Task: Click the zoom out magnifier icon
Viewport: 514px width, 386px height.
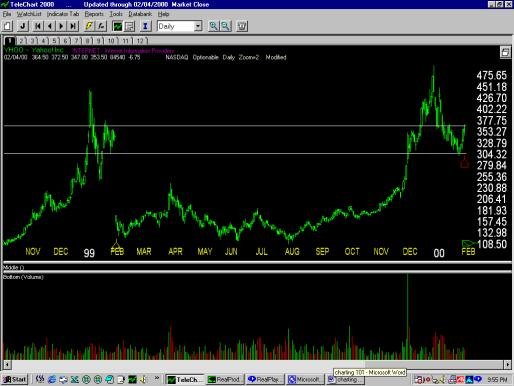Action: pyautogui.click(x=225, y=26)
